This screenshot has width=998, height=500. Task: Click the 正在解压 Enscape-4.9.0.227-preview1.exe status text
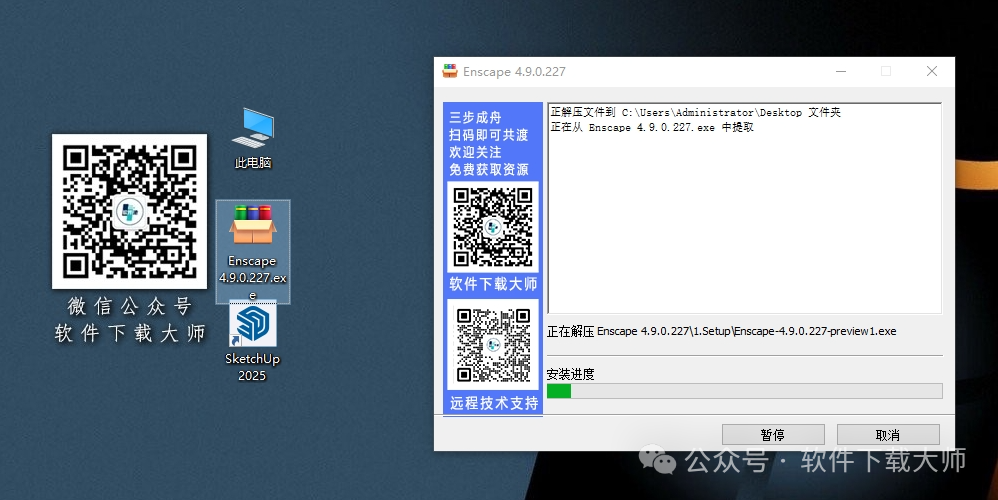coord(722,331)
